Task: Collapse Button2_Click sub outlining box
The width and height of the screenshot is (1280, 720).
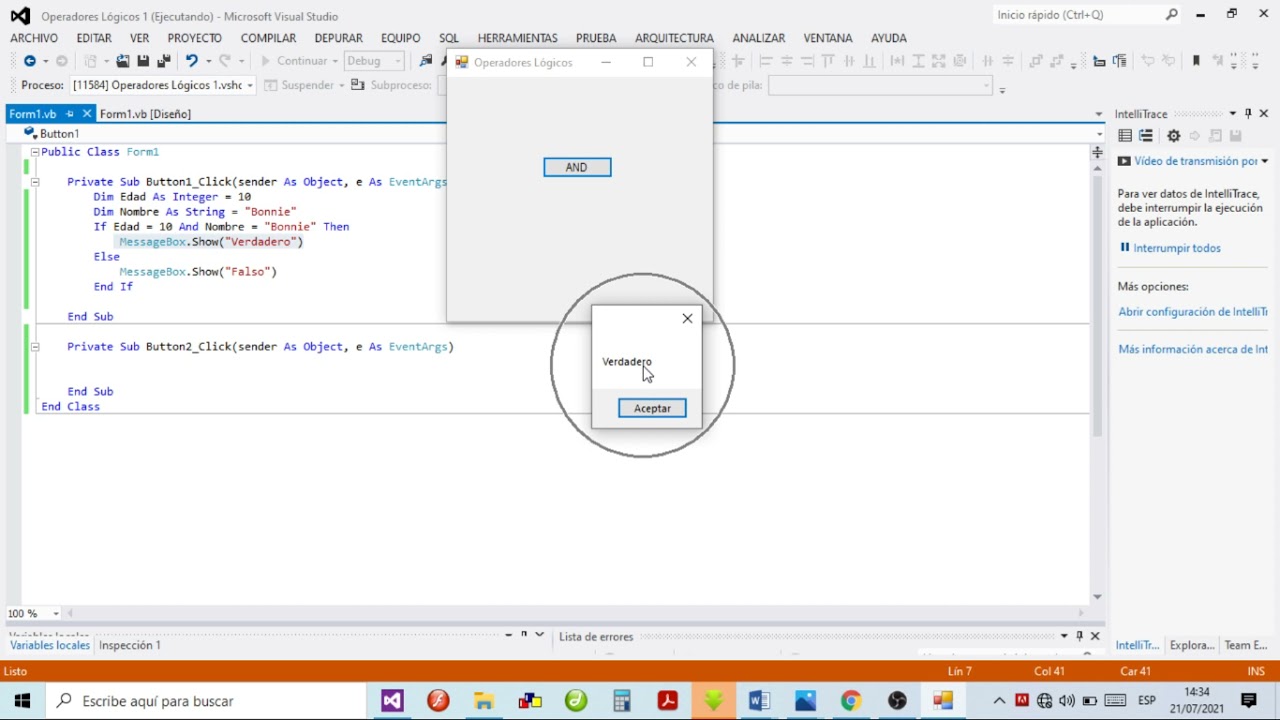Action: tap(34, 347)
